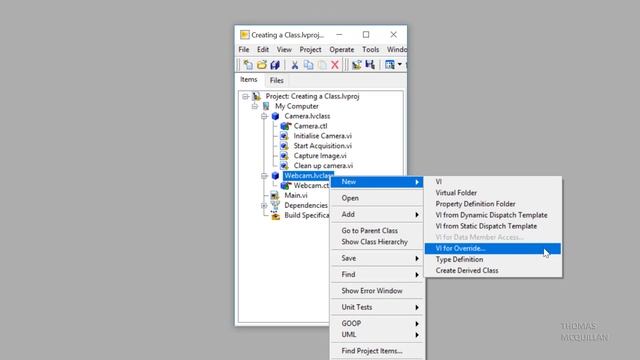Collapse the My Computer tree node

click(255, 106)
